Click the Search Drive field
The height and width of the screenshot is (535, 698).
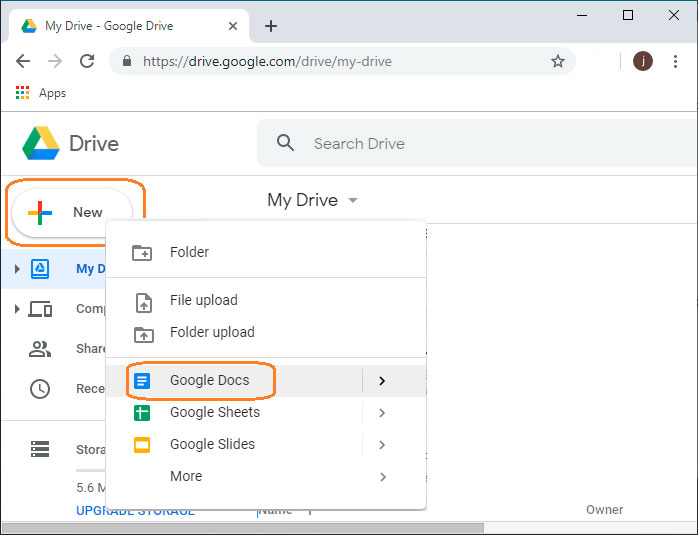pyautogui.click(x=477, y=143)
